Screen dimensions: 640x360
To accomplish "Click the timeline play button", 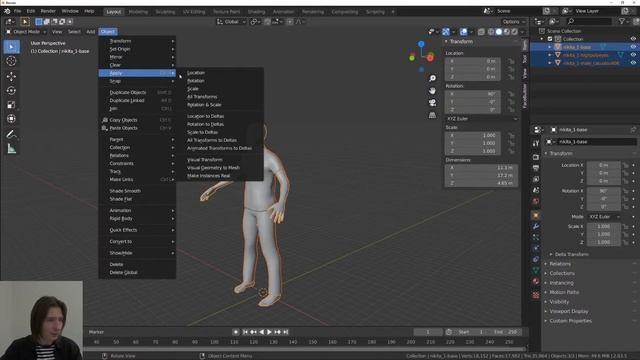I will click(x=269, y=332).
